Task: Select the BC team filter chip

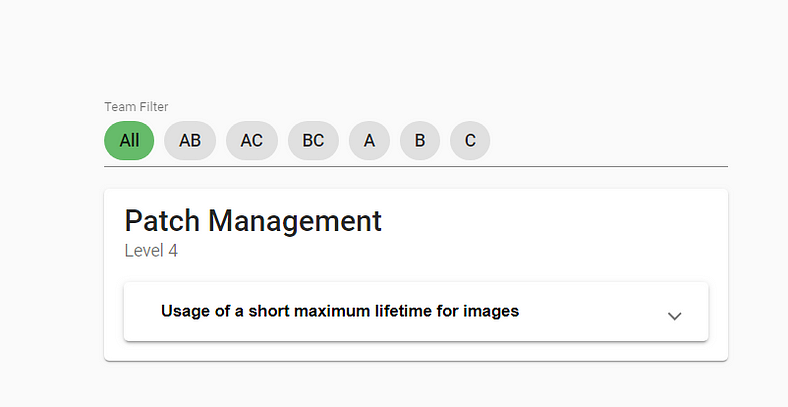Action: 313,140
